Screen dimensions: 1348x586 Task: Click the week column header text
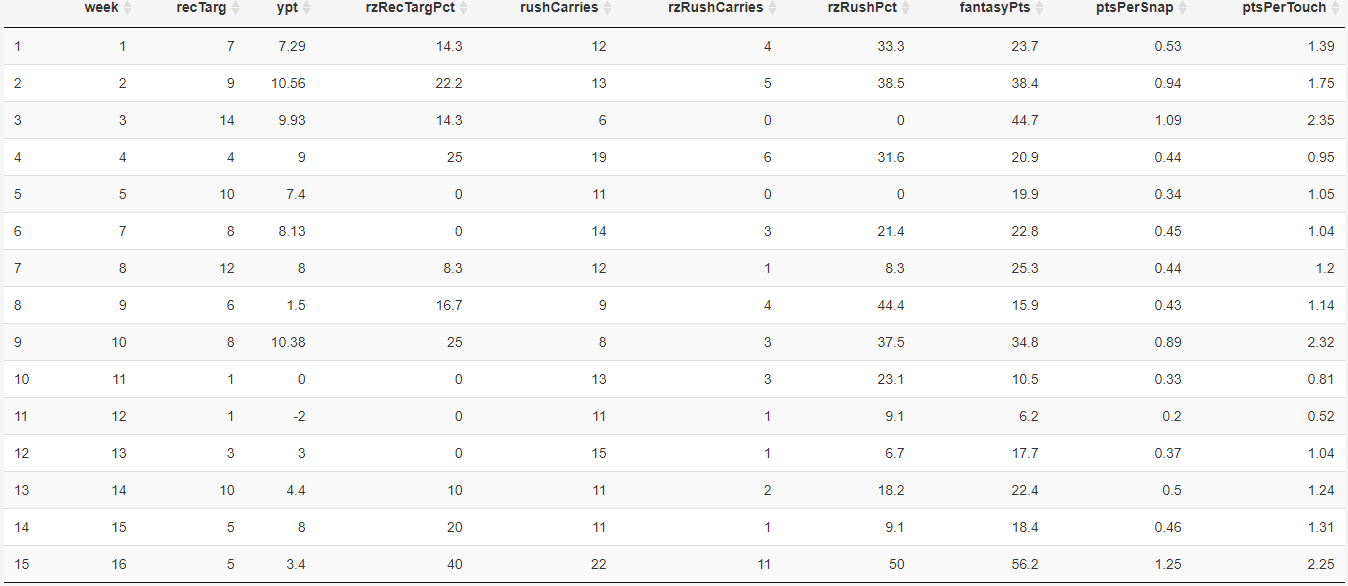point(102,8)
